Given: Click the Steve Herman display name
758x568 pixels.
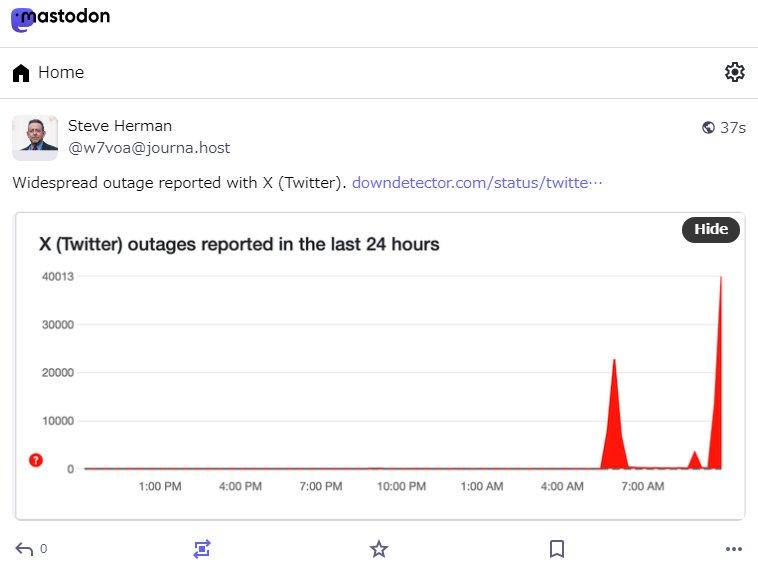Looking at the screenshot, I should [x=120, y=126].
